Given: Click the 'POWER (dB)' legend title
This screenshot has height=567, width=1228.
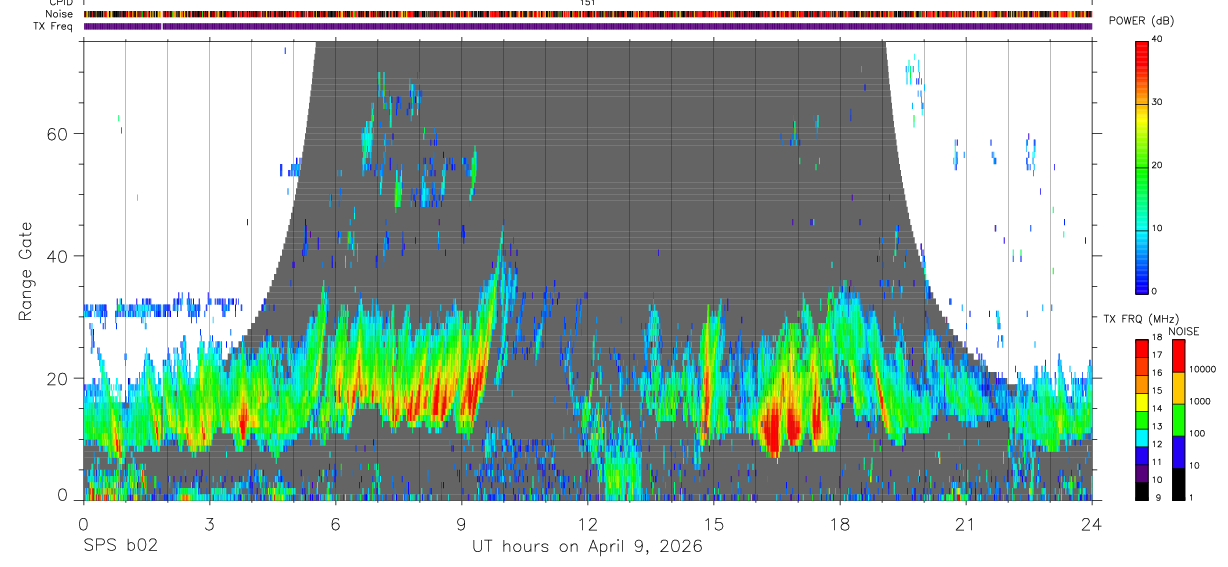Looking at the screenshot, I should click(1141, 22).
